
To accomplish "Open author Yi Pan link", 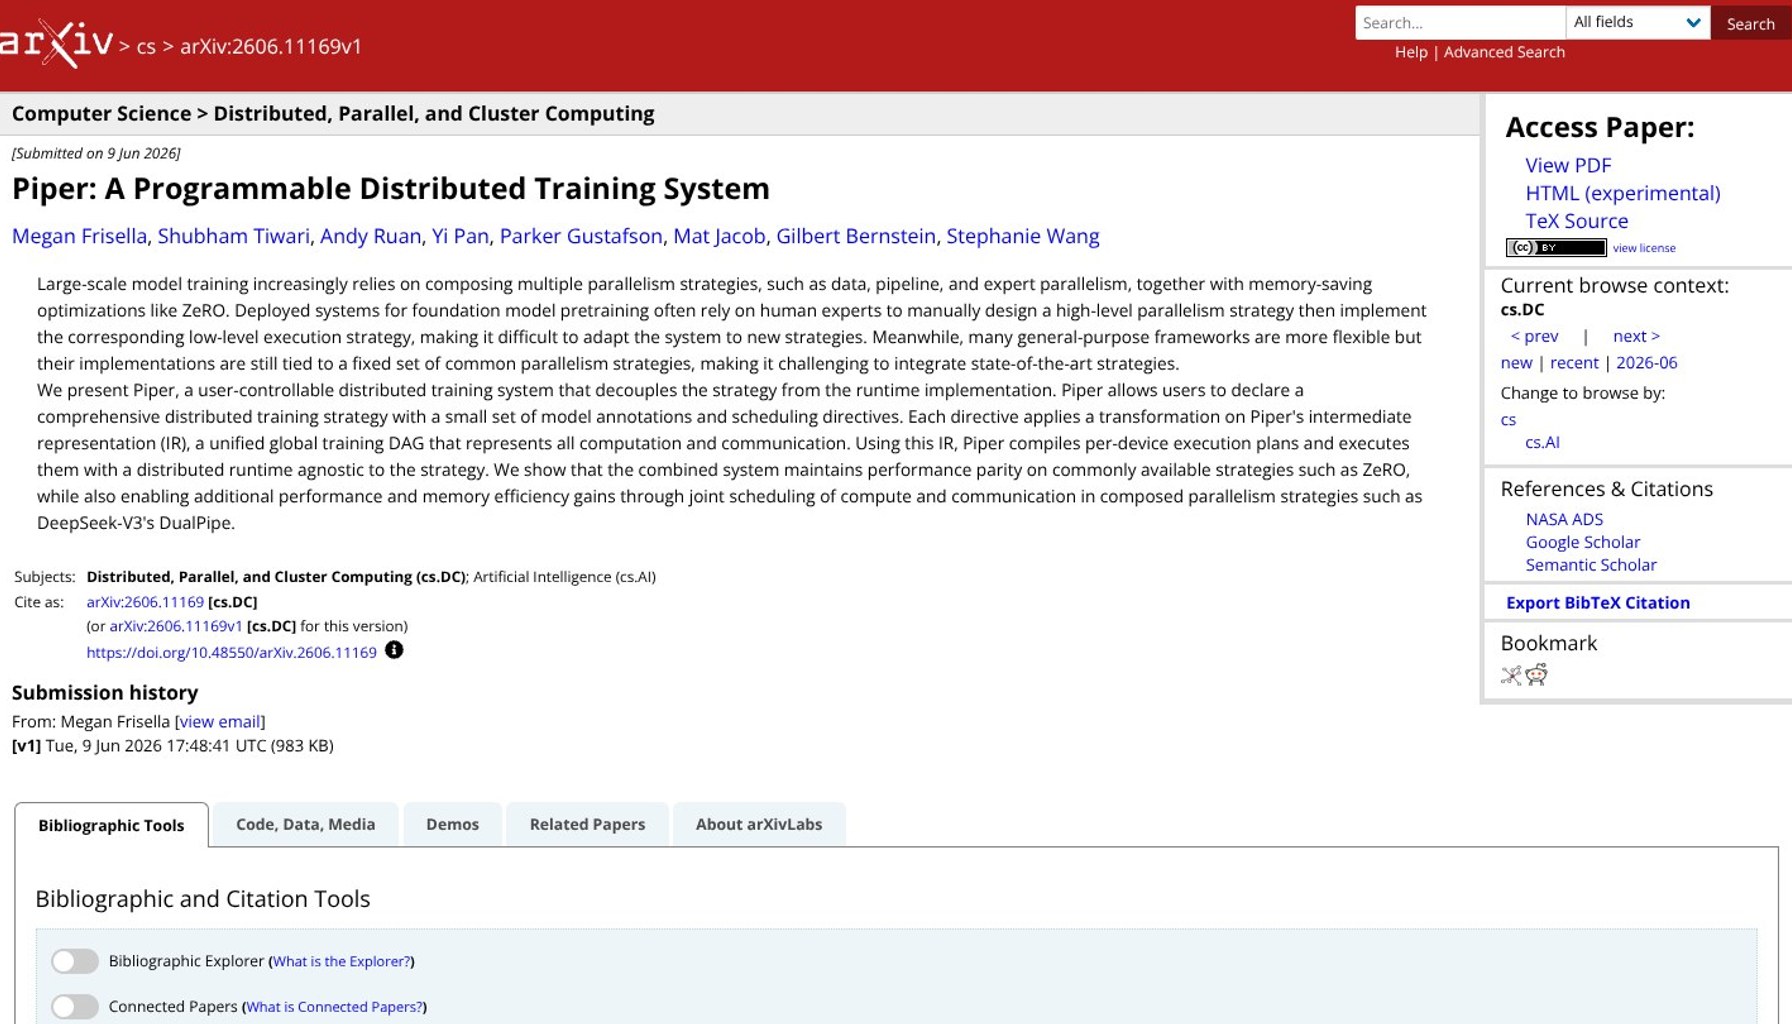I will (x=460, y=236).
